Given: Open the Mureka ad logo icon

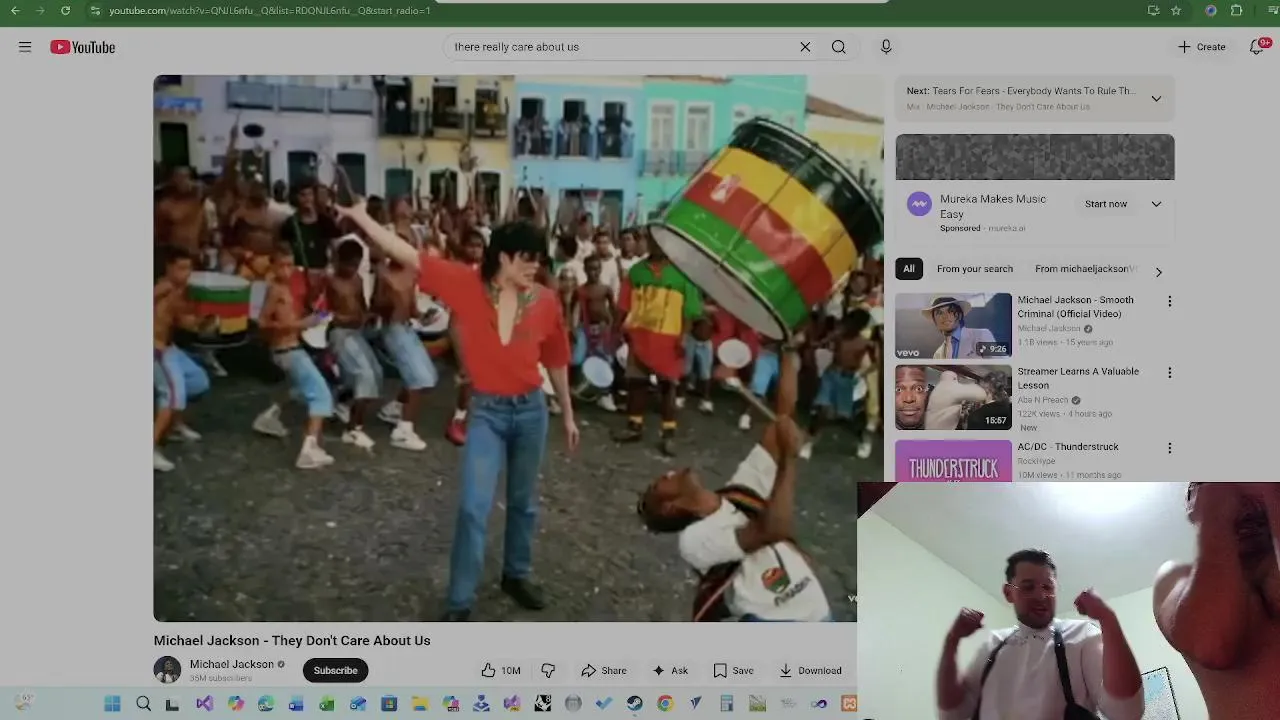Looking at the screenshot, I should pos(919,204).
